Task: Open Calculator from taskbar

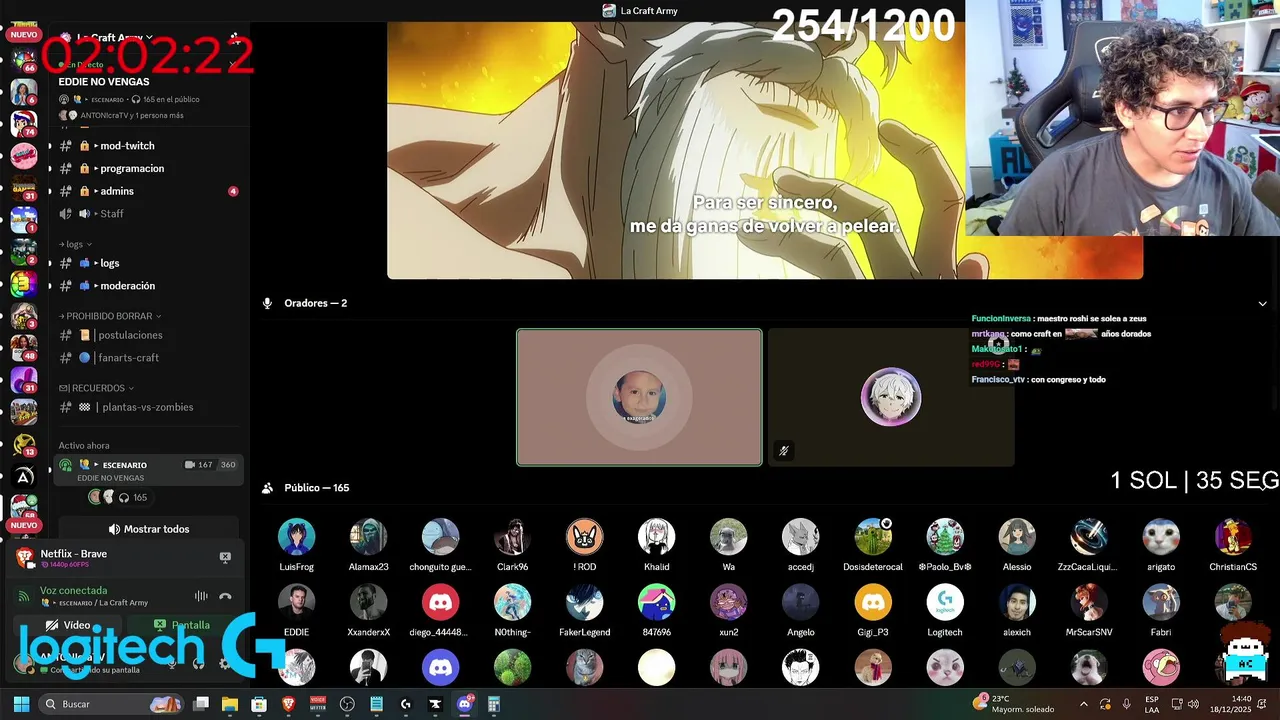Action: coord(493,704)
